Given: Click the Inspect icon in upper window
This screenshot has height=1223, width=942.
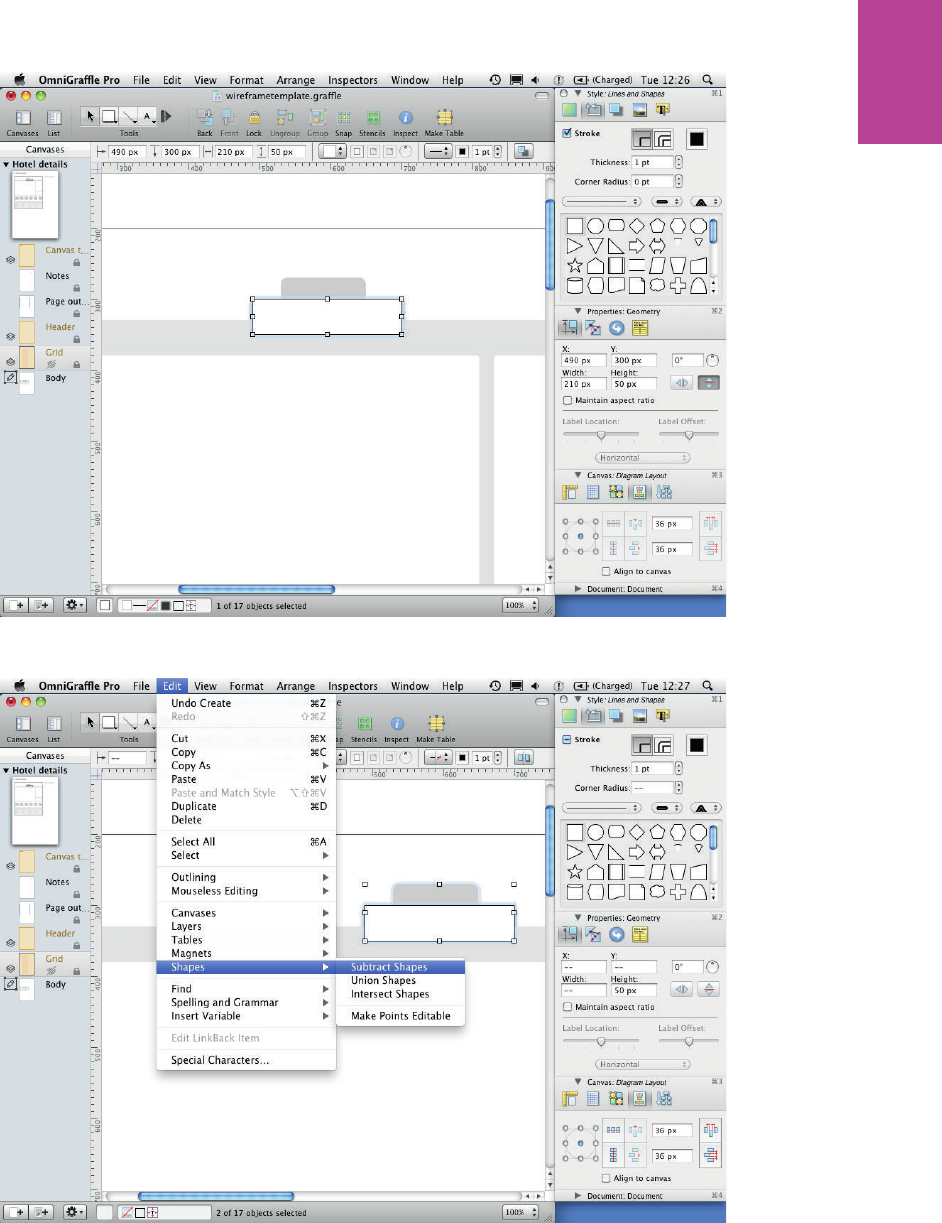Looking at the screenshot, I should [x=406, y=116].
